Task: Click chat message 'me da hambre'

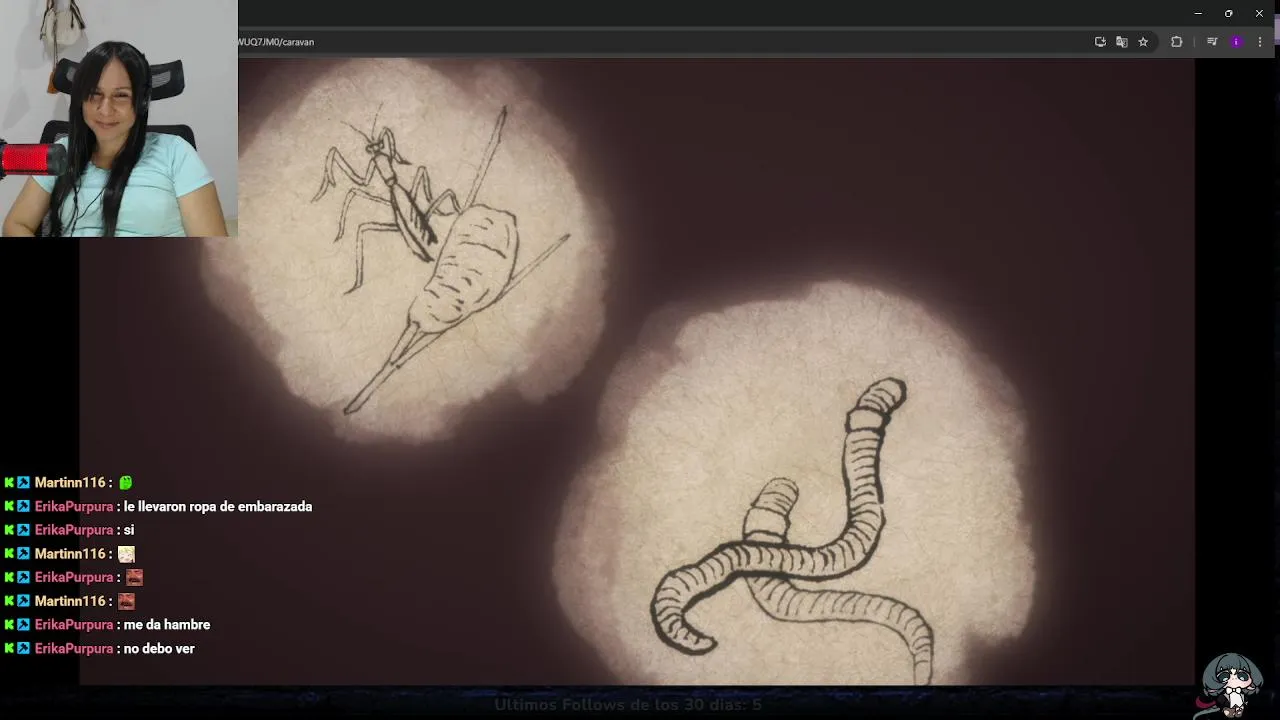Action: 167,625
